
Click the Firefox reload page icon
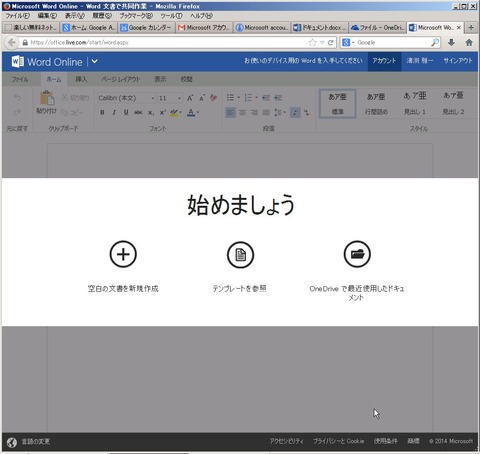point(331,42)
